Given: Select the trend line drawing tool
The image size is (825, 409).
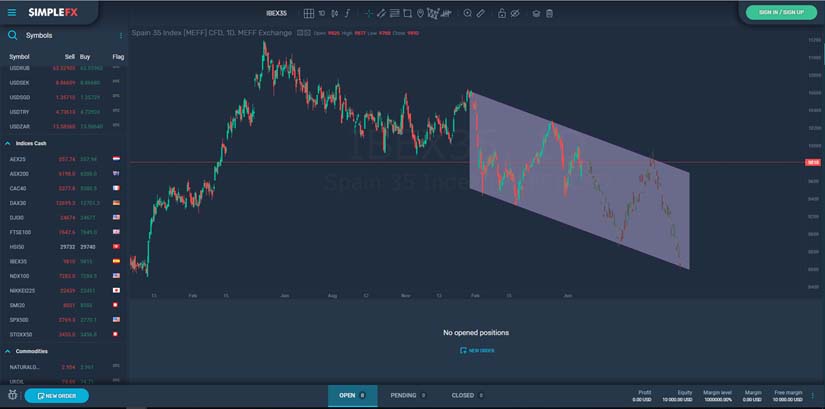Looking at the screenshot, I should pos(381,14).
